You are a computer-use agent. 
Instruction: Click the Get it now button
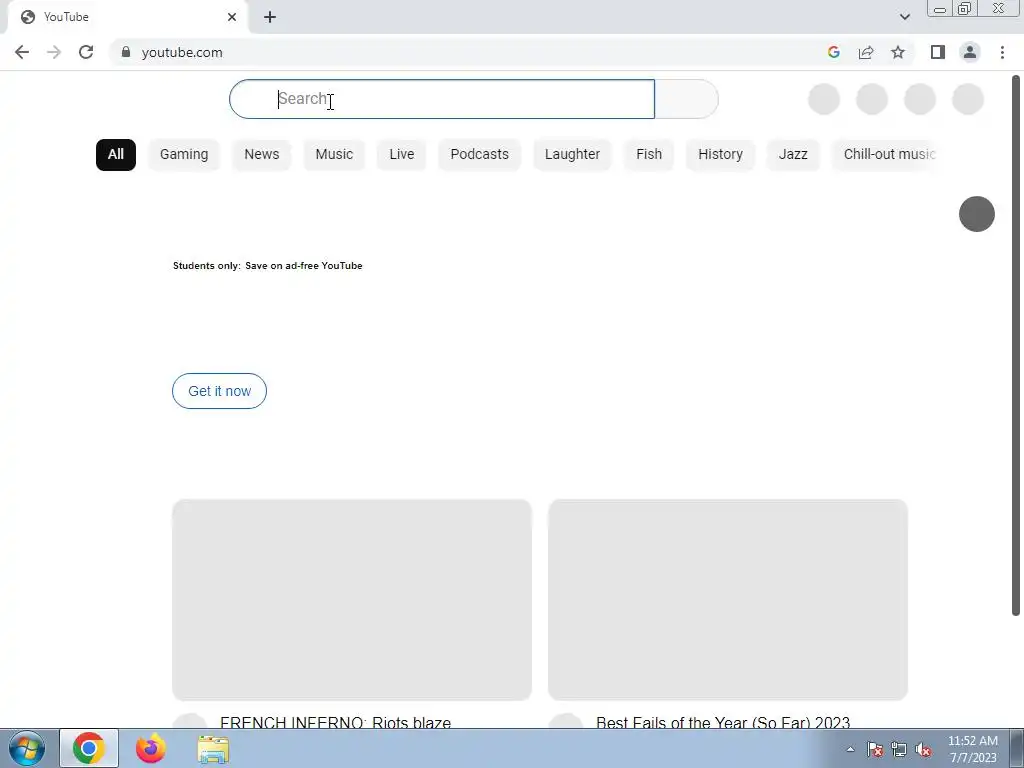219,391
